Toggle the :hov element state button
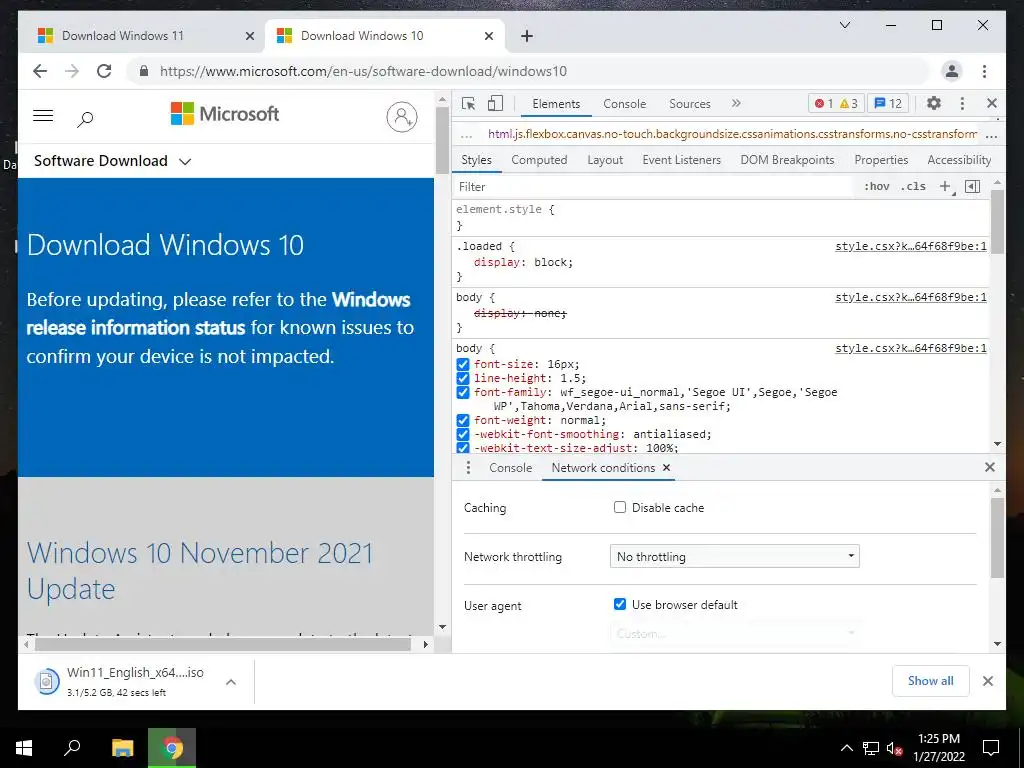This screenshot has height=768, width=1024. click(x=876, y=187)
